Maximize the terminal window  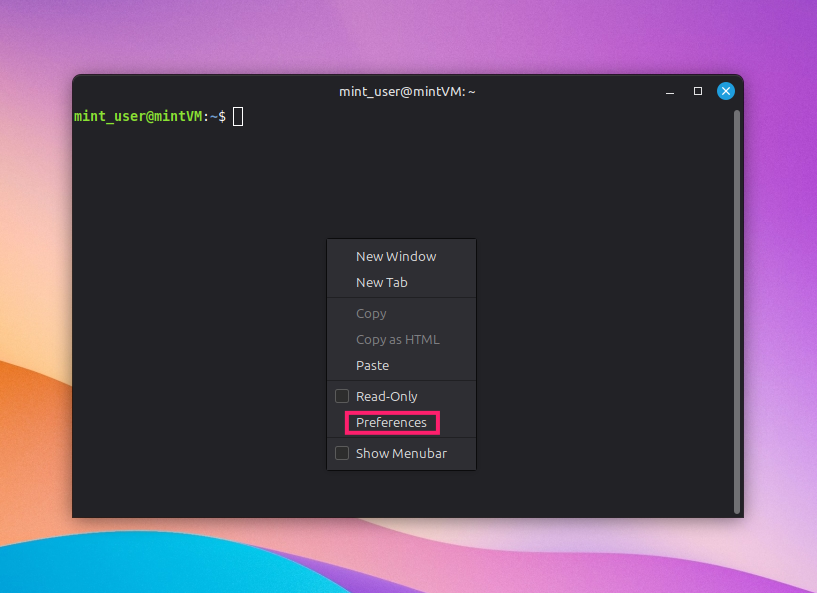click(698, 91)
